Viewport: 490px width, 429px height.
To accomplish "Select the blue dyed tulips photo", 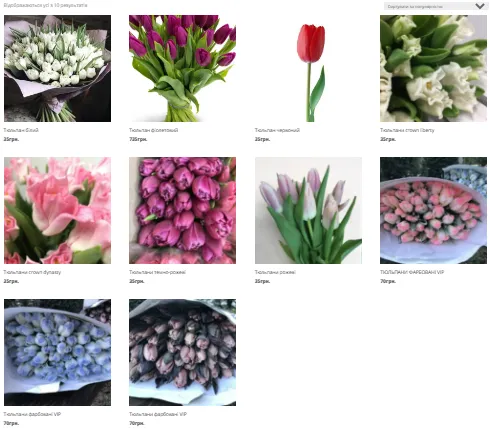I will (57, 352).
